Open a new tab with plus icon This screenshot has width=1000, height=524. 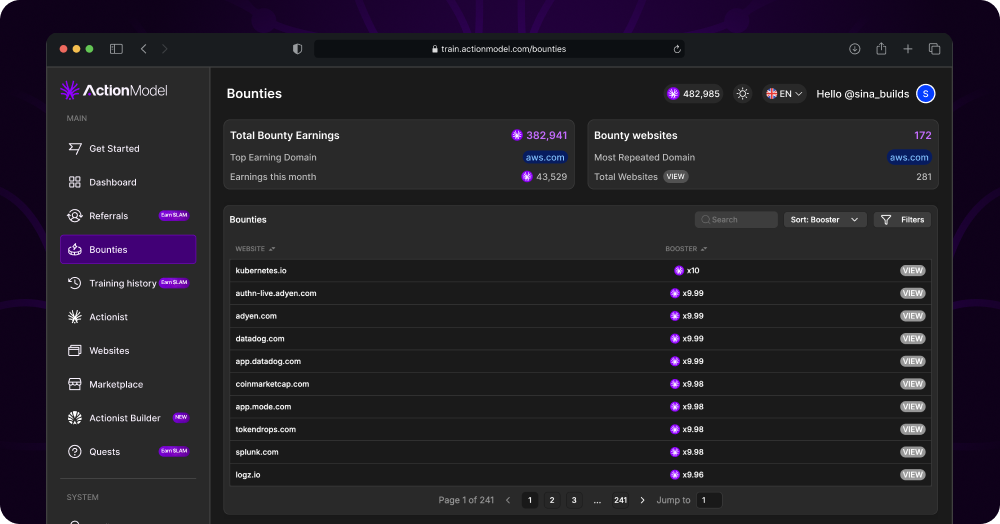[x=908, y=49]
